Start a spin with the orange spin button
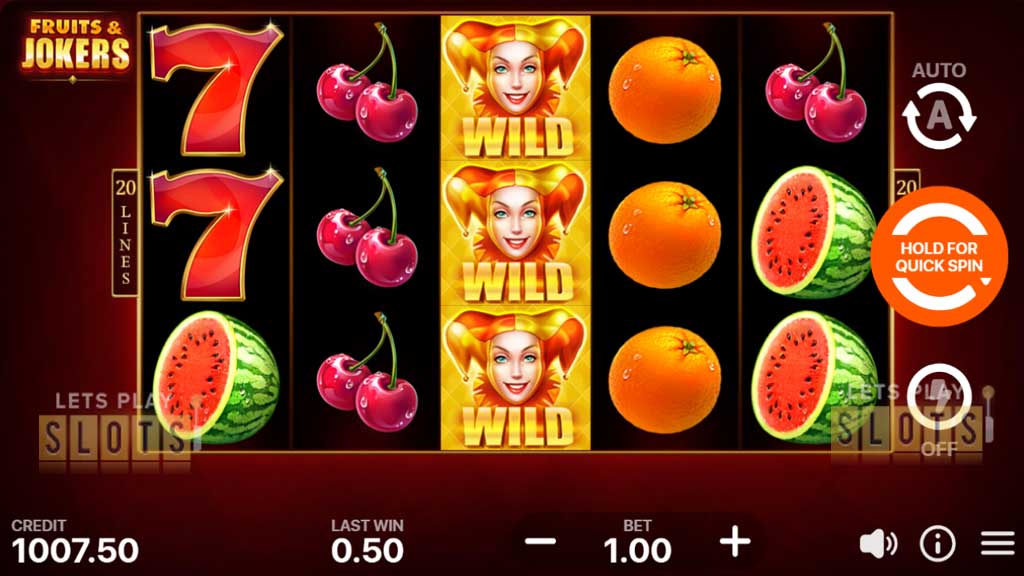Viewport: 1024px width, 576px height. pyautogui.click(x=938, y=256)
